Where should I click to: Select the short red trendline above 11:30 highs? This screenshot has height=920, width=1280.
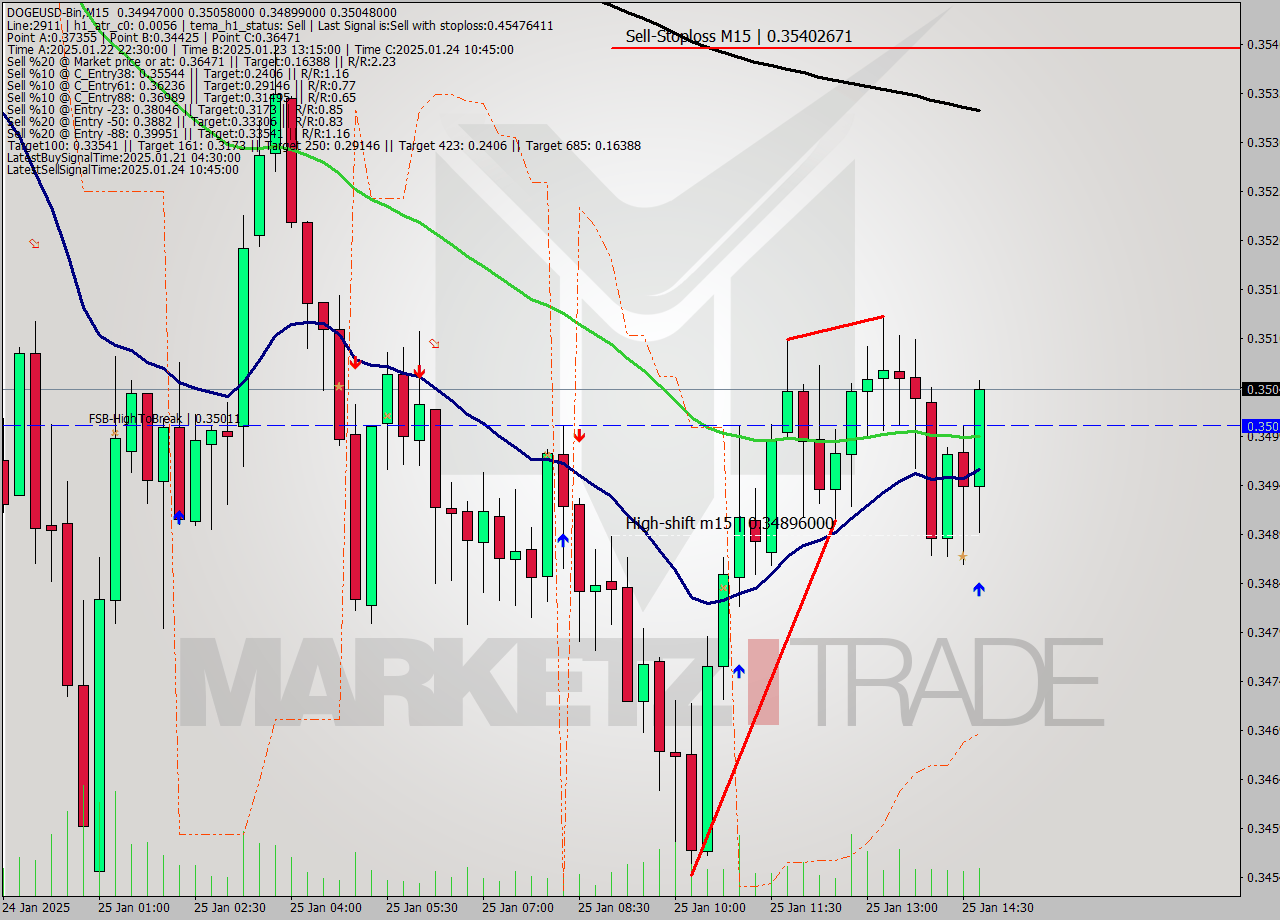click(835, 328)
